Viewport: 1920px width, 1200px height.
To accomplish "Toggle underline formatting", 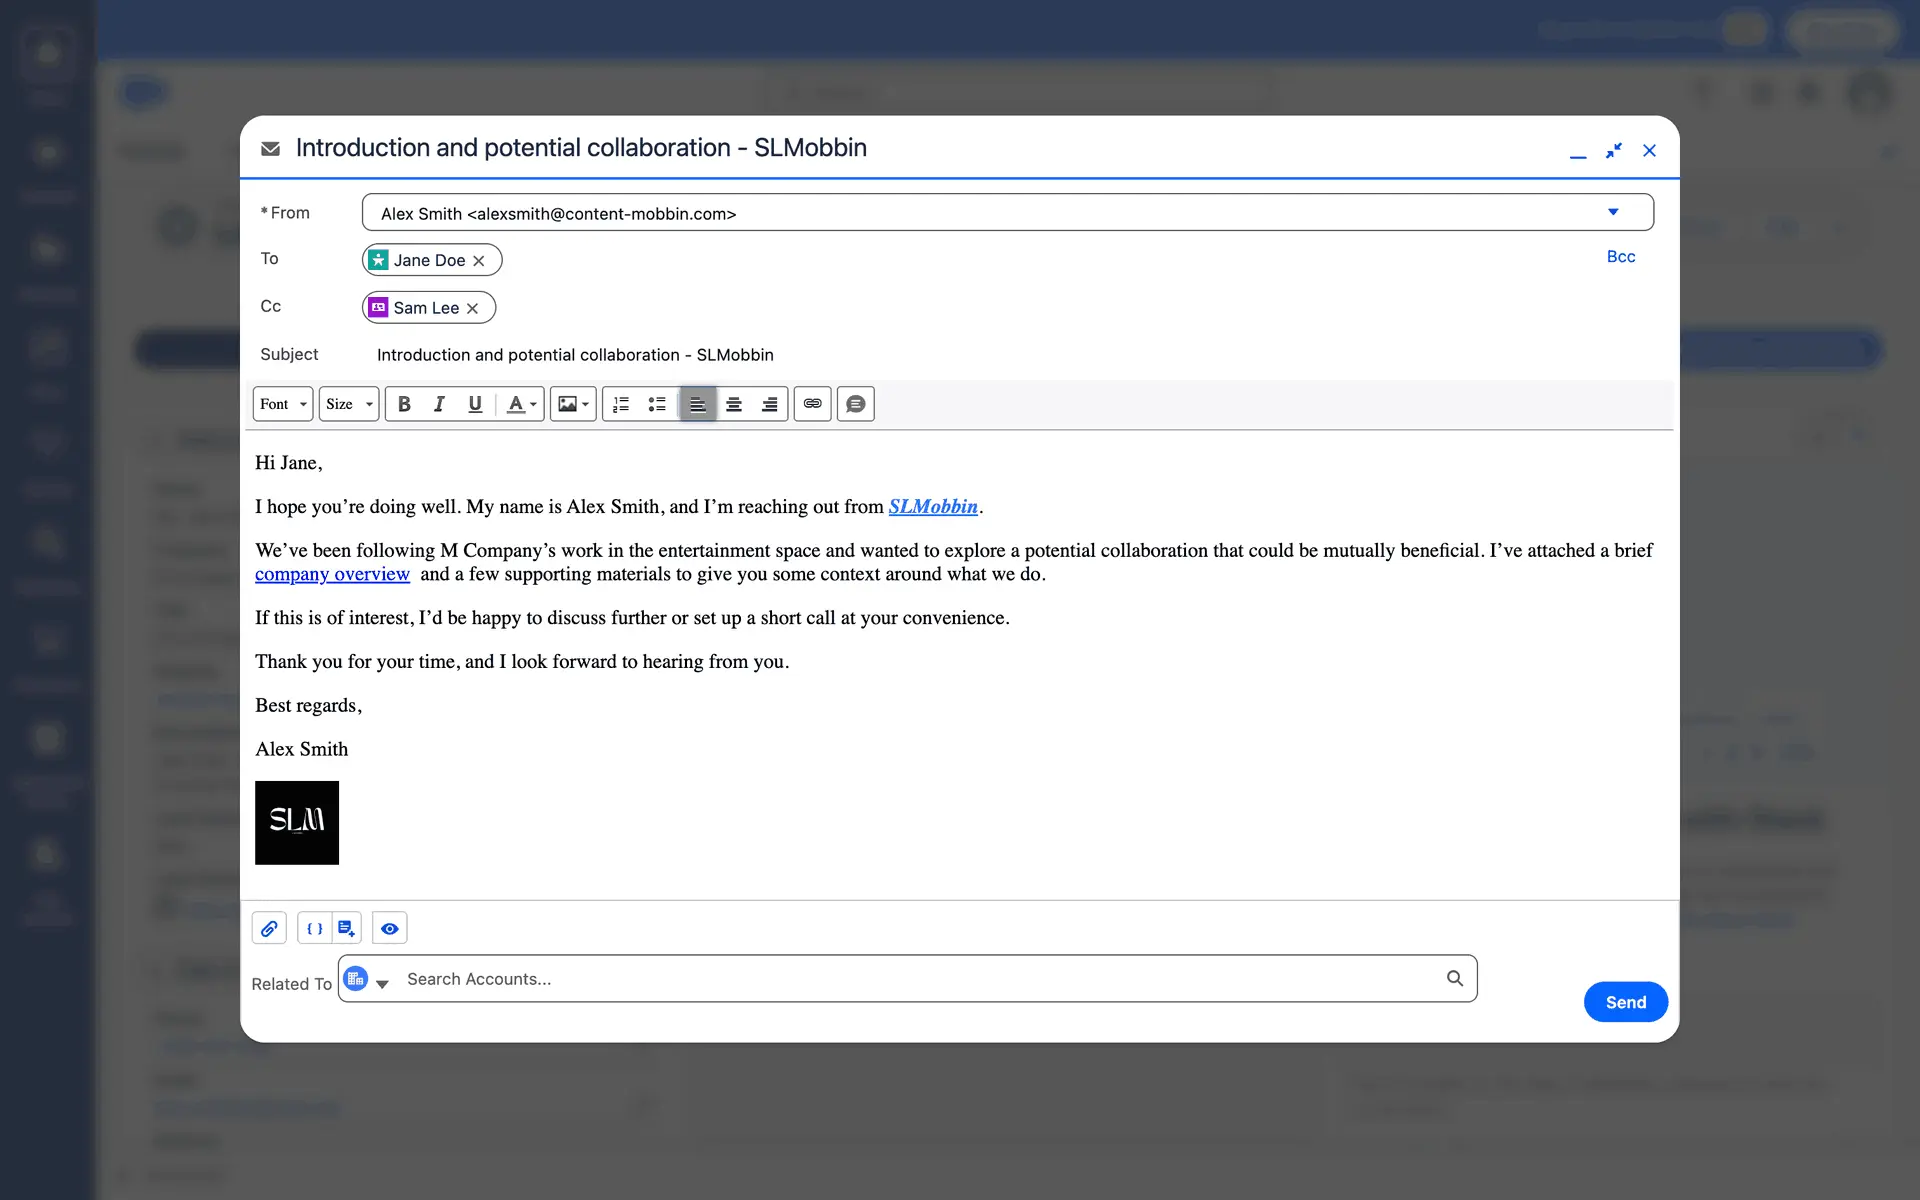I will point(475,404).
